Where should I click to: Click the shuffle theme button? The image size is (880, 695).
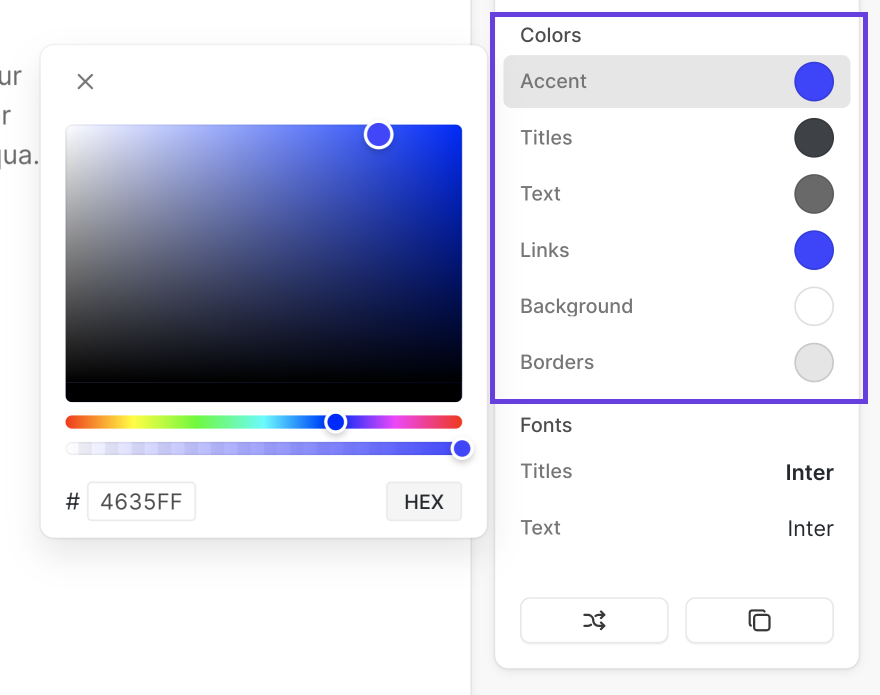click(x=594, y=620)
